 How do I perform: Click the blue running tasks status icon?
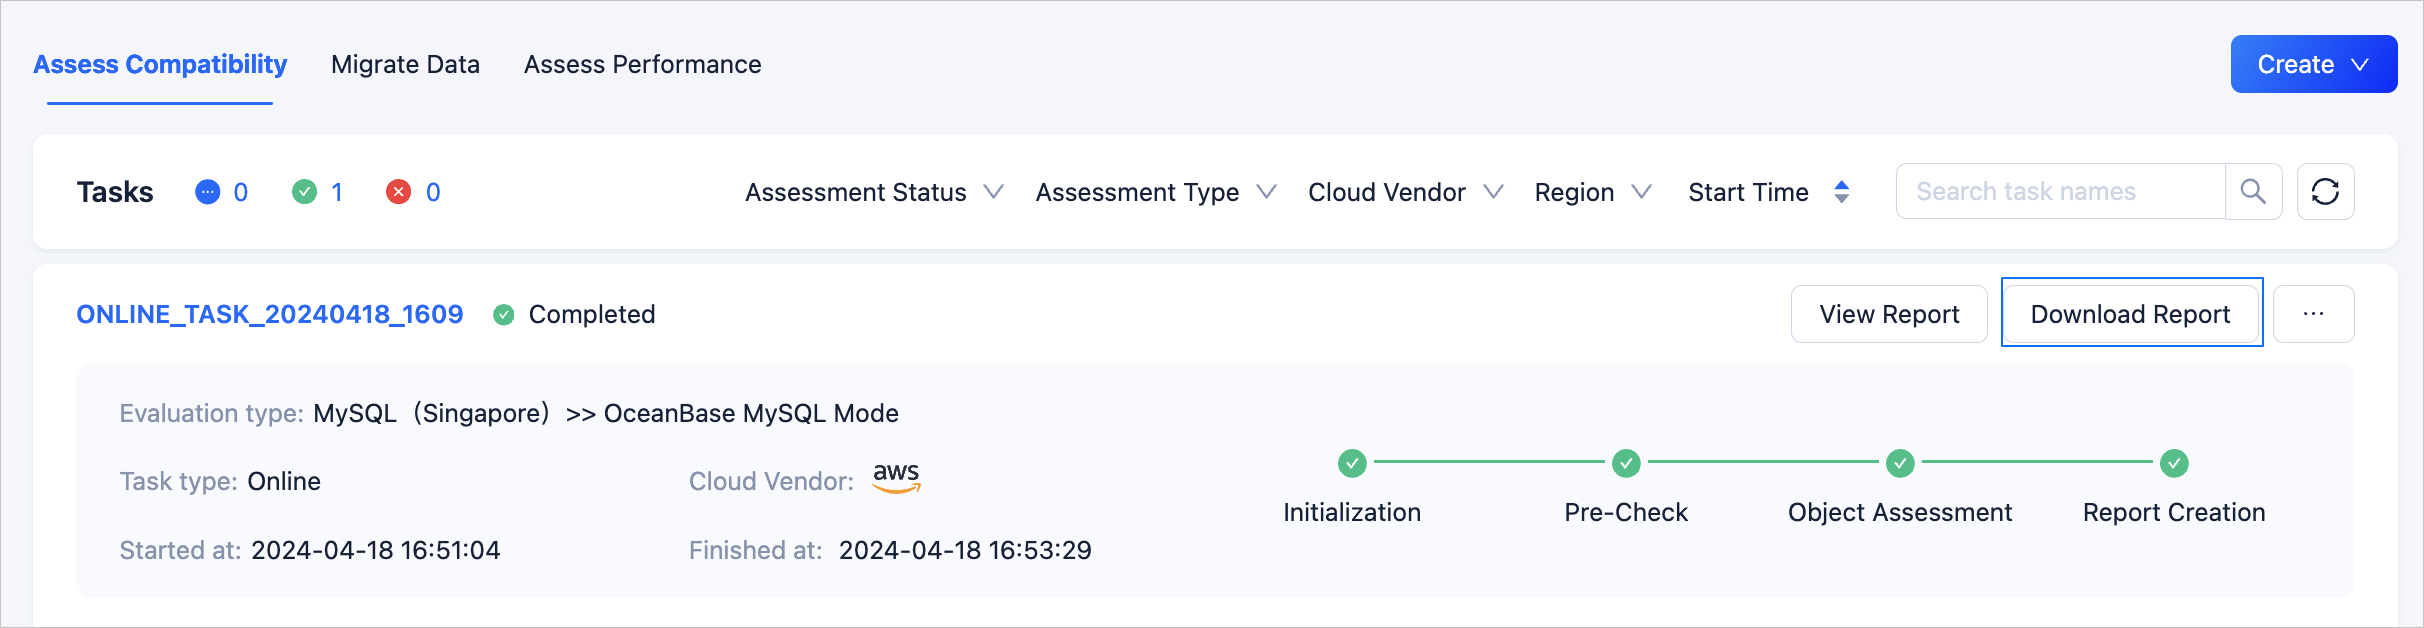[x=207, y=192]
